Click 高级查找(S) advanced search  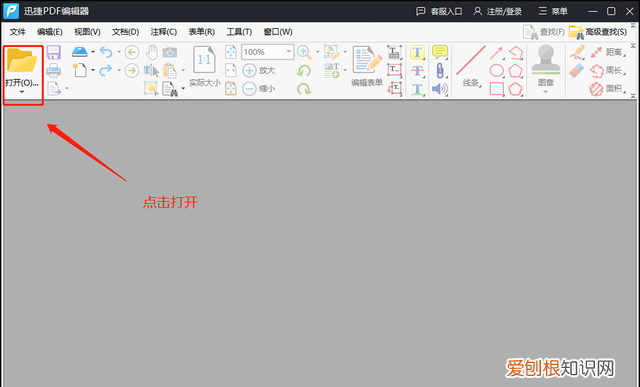pyautogui.click(x=598, y=32)
